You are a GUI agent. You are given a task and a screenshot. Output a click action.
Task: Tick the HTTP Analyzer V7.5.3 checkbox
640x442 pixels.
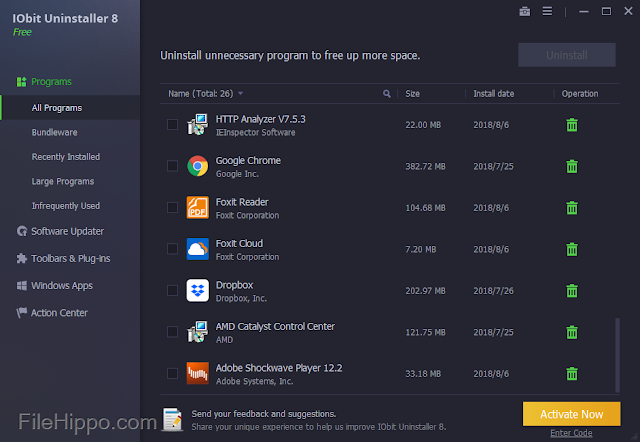click(172, 124)
